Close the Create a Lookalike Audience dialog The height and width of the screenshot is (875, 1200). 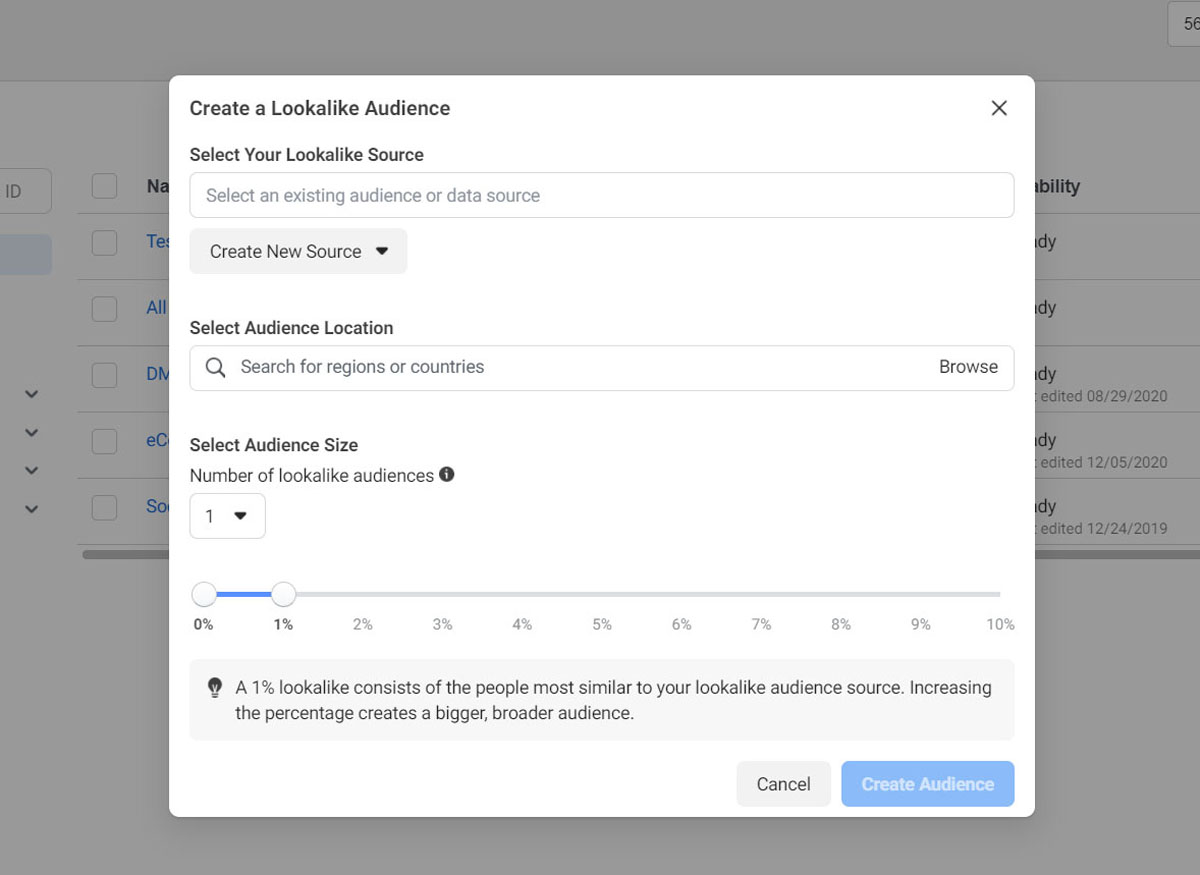coord(999,108)
